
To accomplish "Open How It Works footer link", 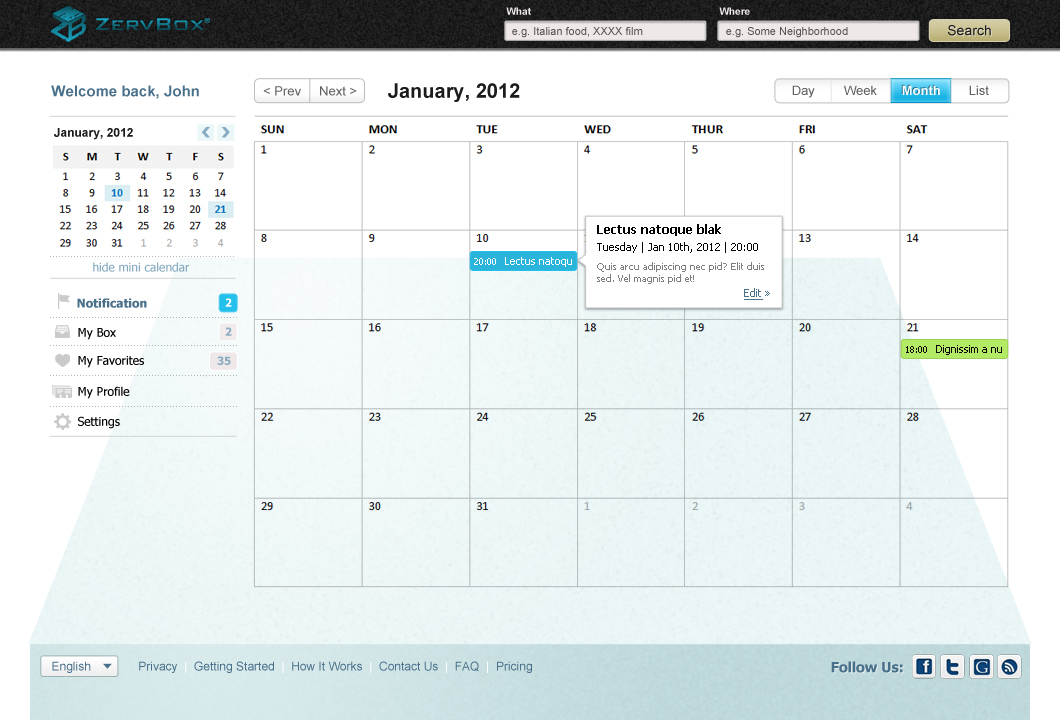I will coord(327,667).
